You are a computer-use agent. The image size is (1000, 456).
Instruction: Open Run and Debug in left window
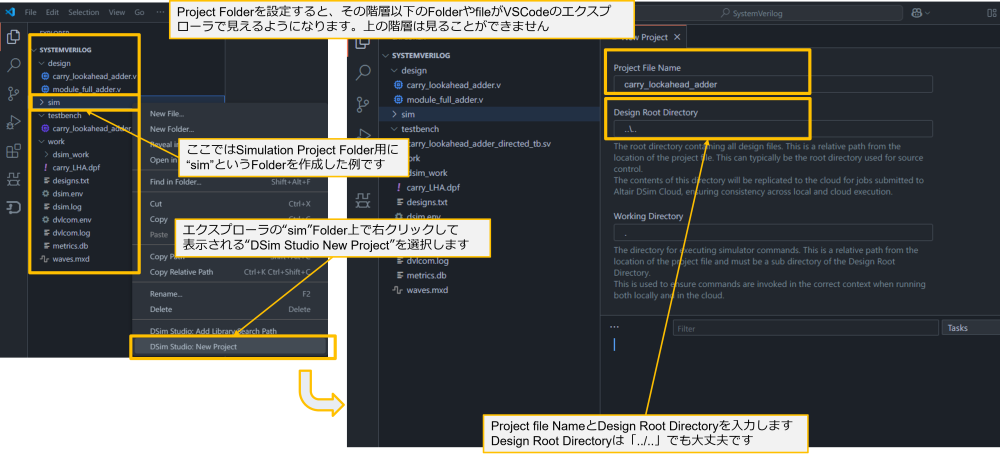coord(13,122)
